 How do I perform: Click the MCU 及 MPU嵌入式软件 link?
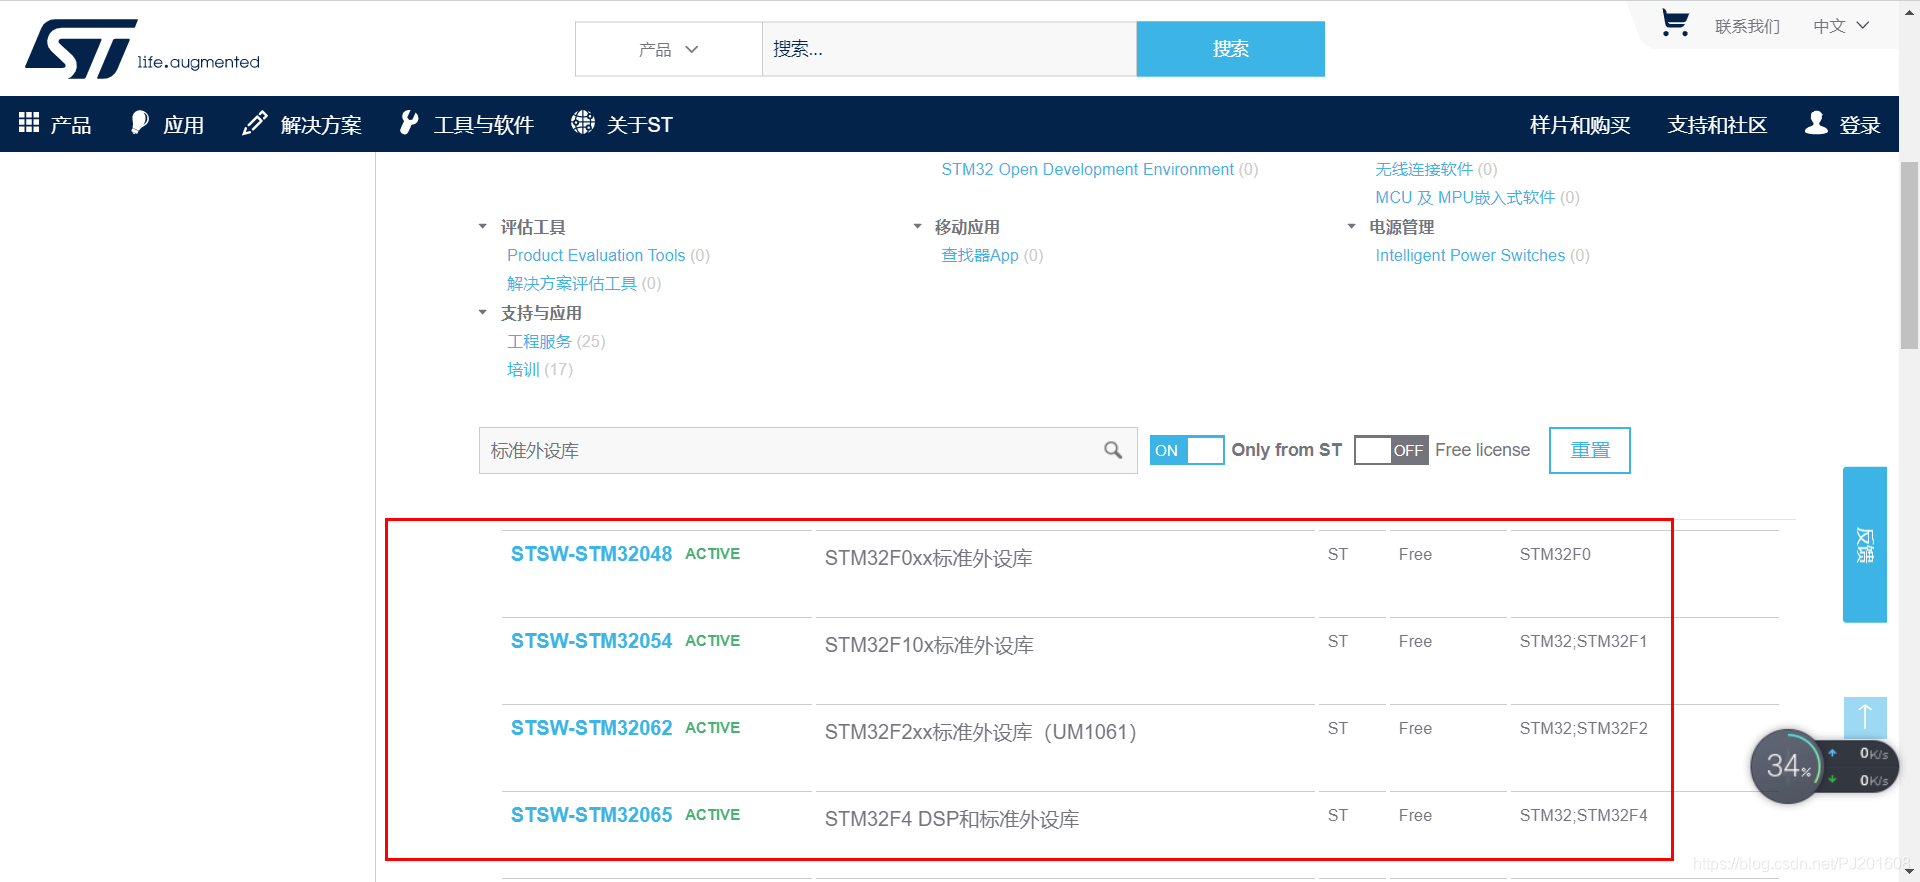click(x=1465, y=197)
